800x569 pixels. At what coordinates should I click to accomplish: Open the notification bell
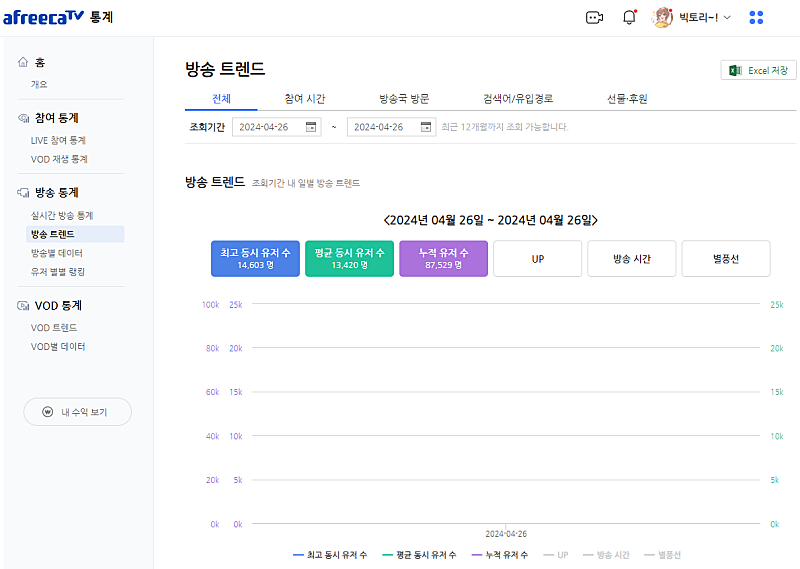[629, 17]
